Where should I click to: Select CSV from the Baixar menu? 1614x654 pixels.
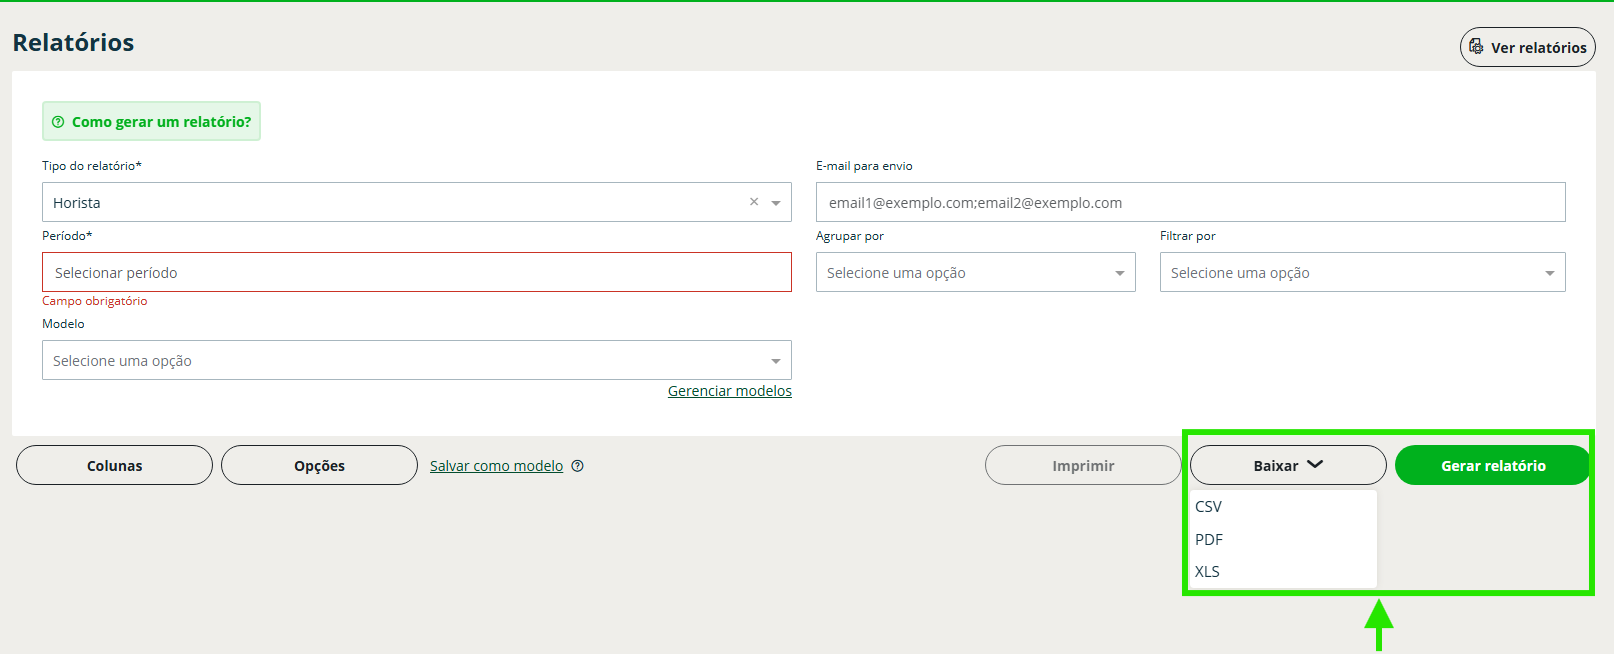(x=1209, y=507)
